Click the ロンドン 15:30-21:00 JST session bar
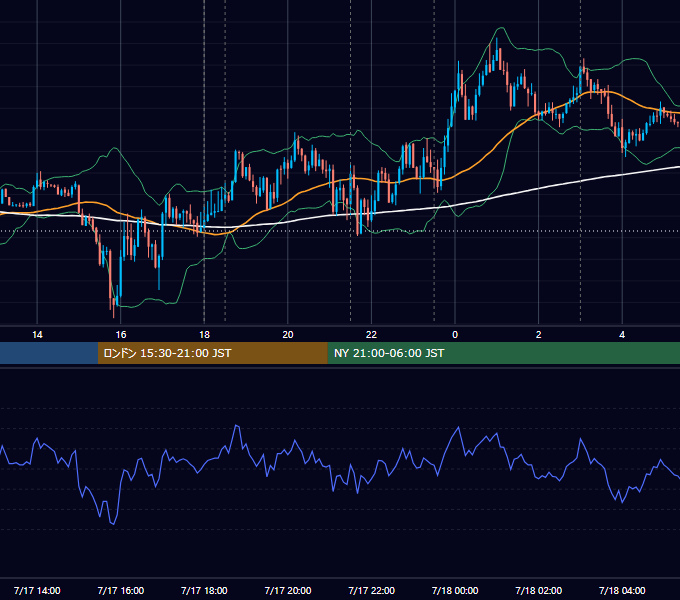 click(212, 353)
